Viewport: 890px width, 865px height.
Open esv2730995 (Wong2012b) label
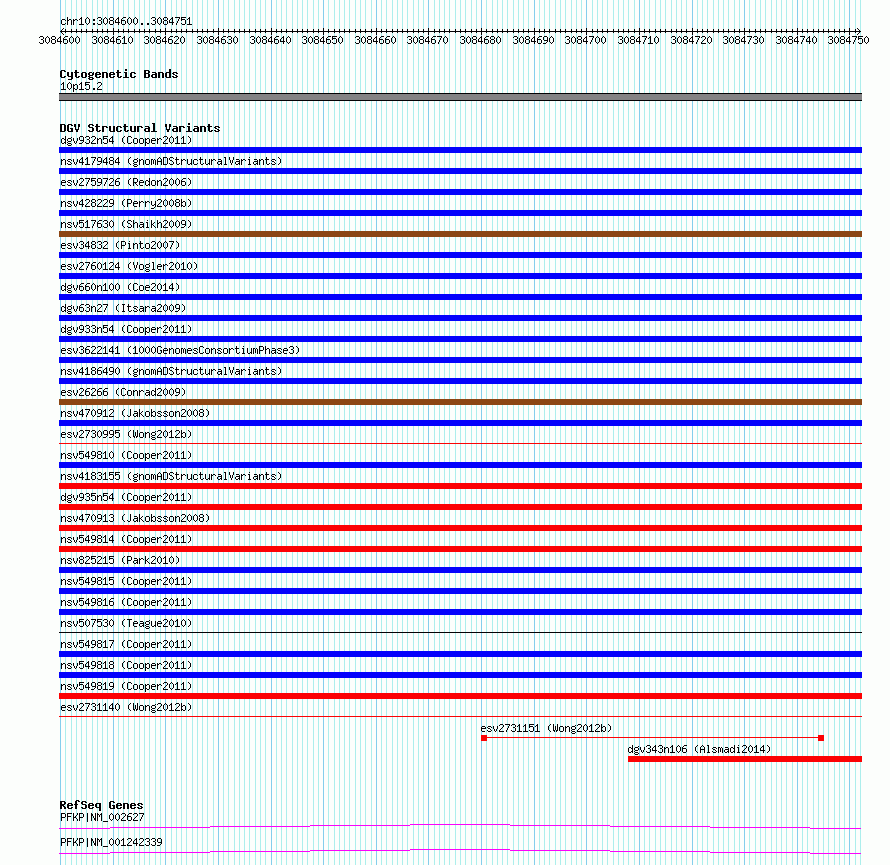126,434
